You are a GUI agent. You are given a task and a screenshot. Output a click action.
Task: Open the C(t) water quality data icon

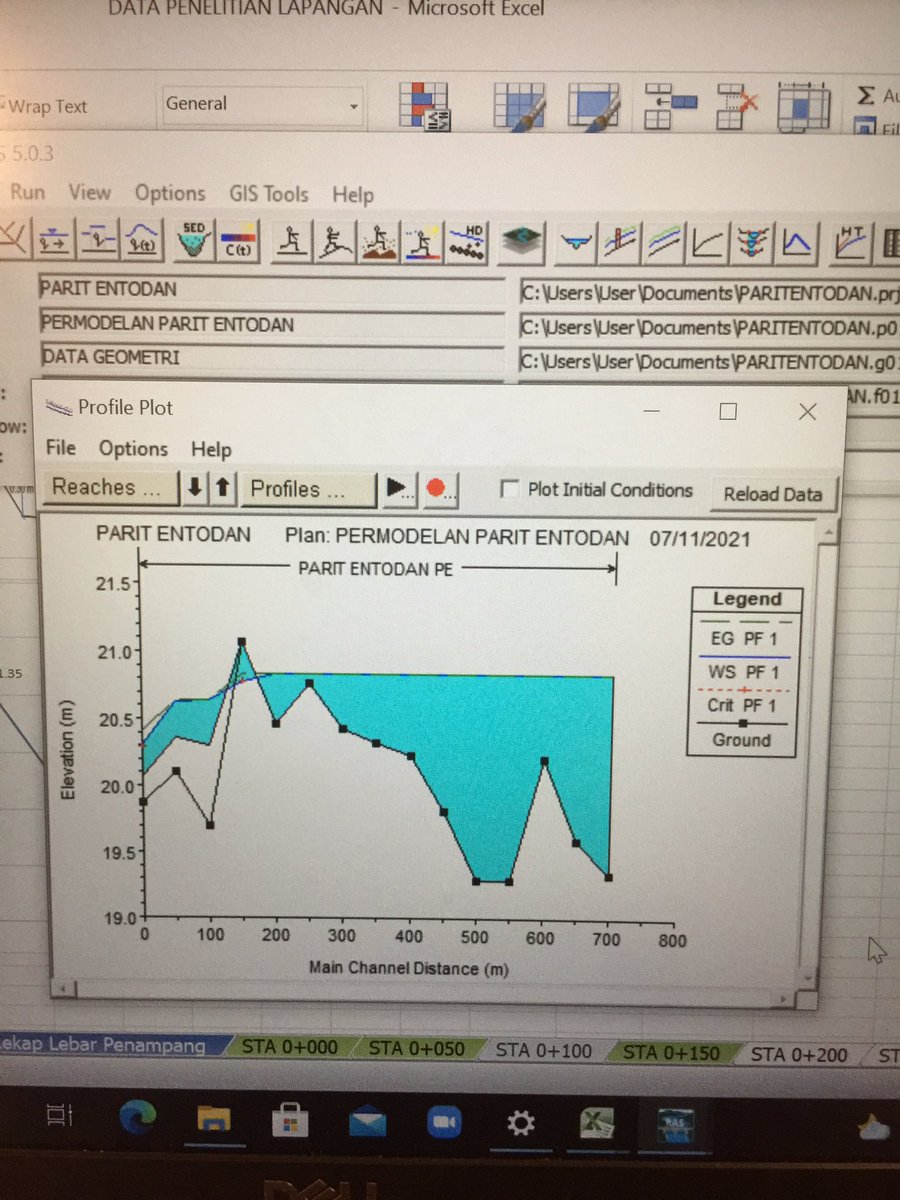pyautogui.click(x=237, y=241)
